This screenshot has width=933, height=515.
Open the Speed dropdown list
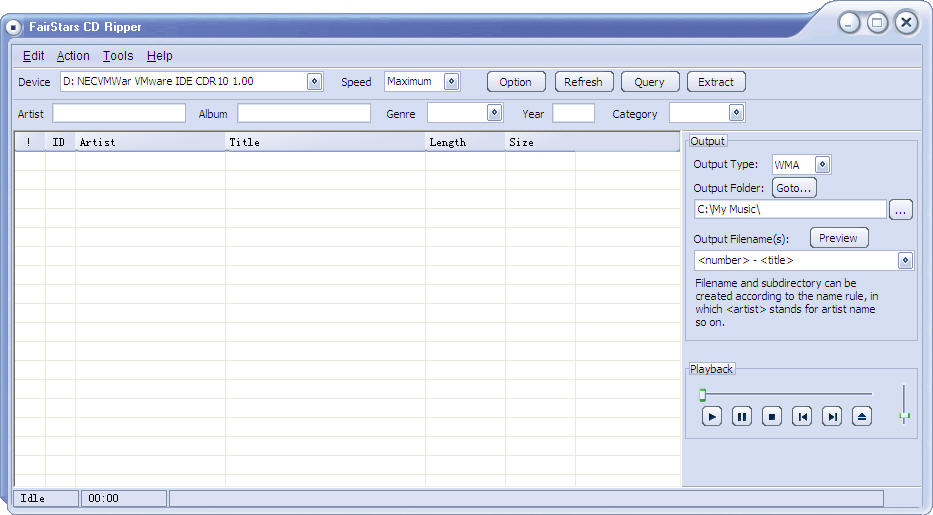[x=451, y=82]
